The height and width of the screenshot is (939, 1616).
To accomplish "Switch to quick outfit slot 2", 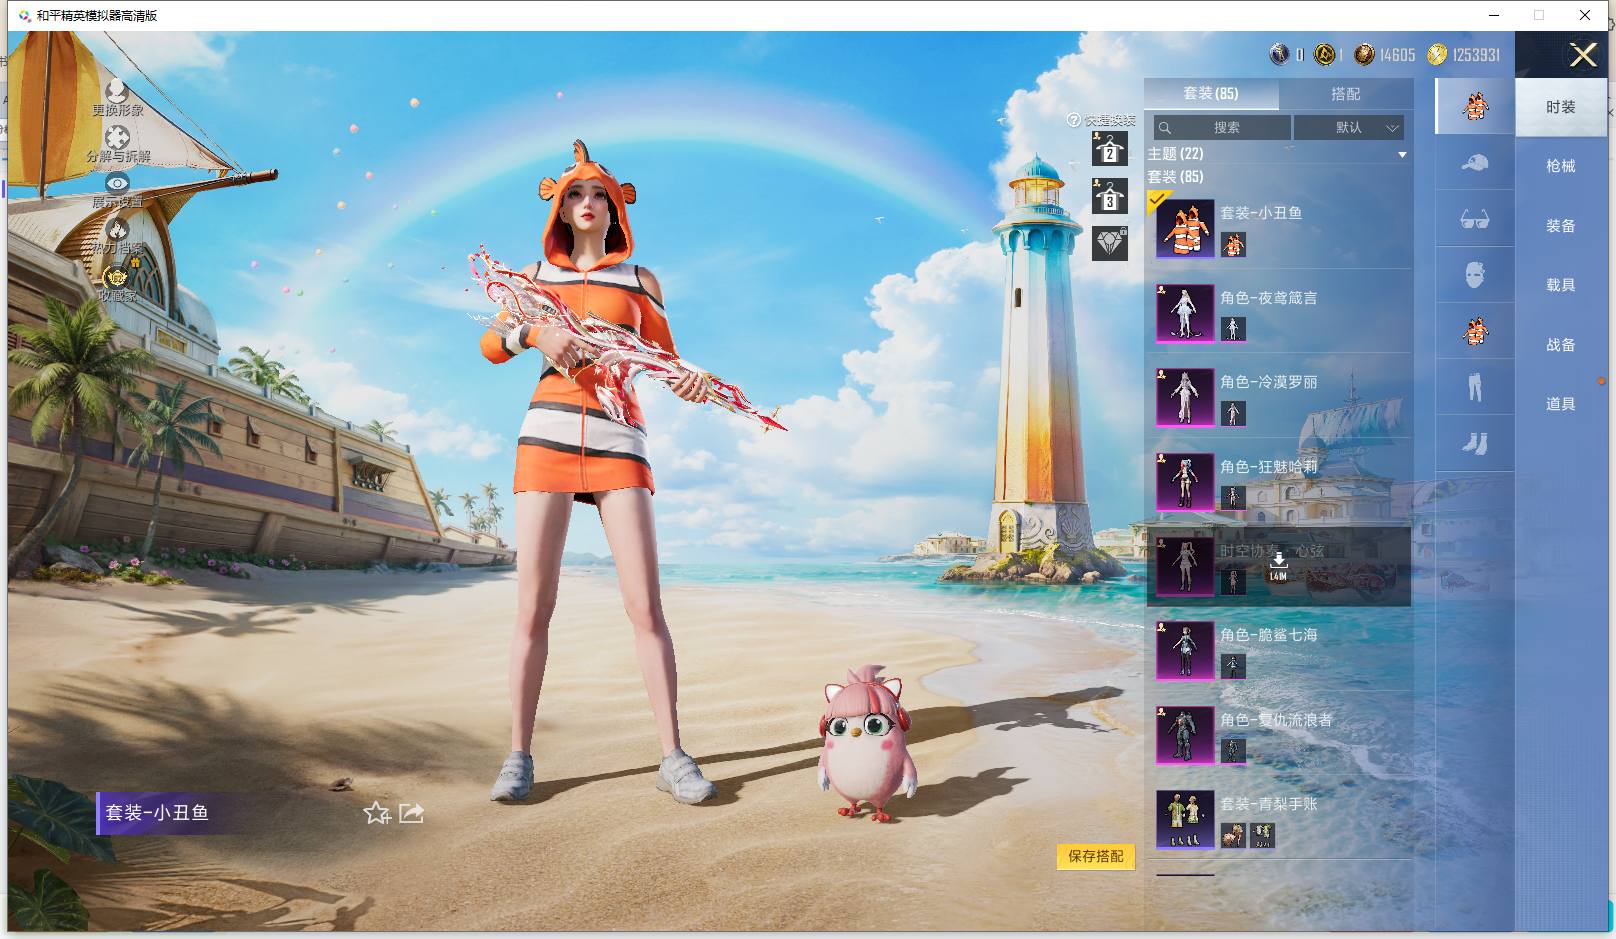I will [x=1109, y=149].
